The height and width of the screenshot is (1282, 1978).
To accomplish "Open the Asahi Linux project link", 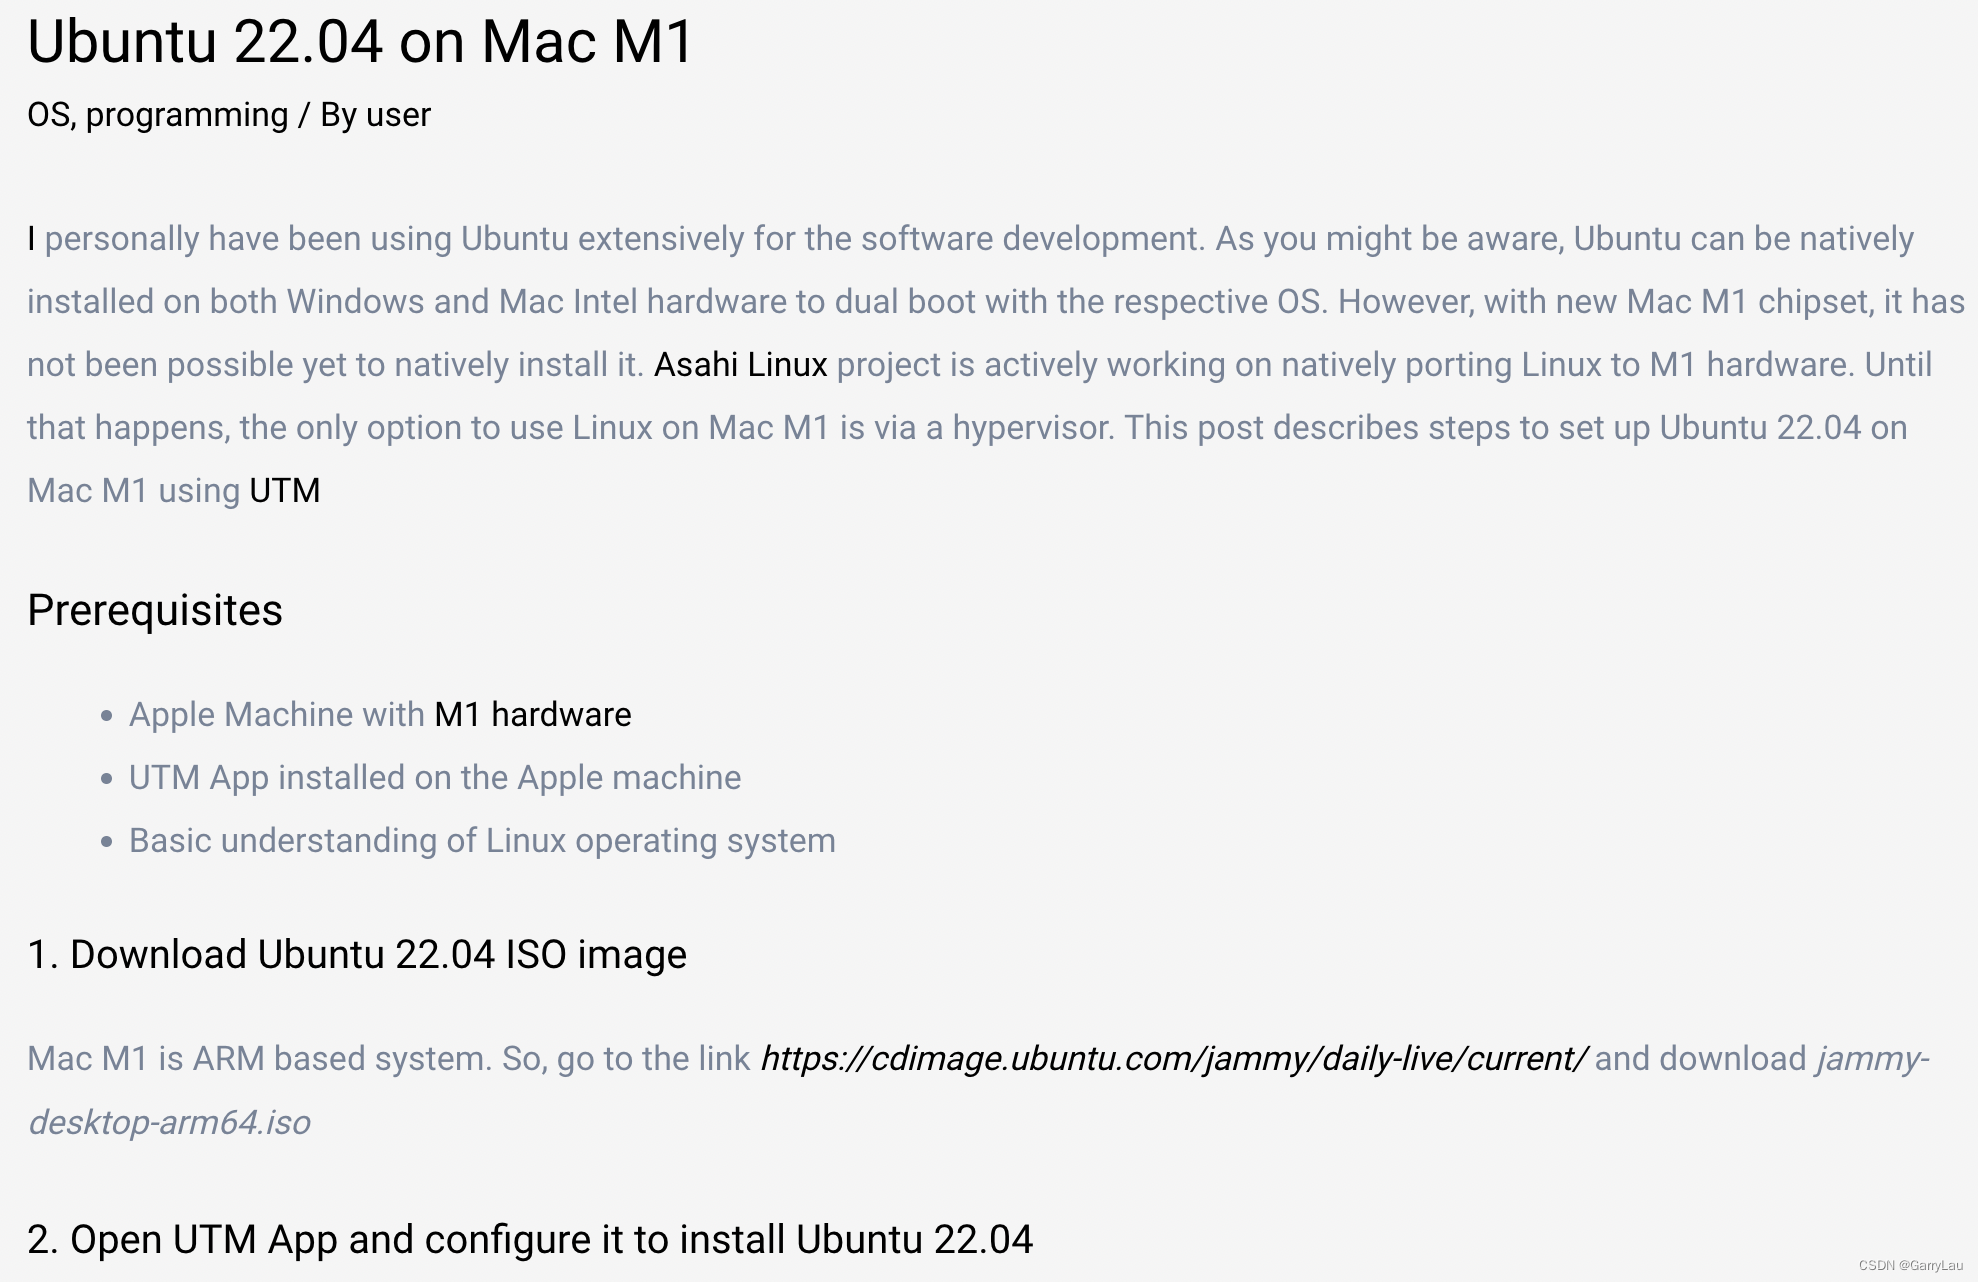I will tap(740, 365).
